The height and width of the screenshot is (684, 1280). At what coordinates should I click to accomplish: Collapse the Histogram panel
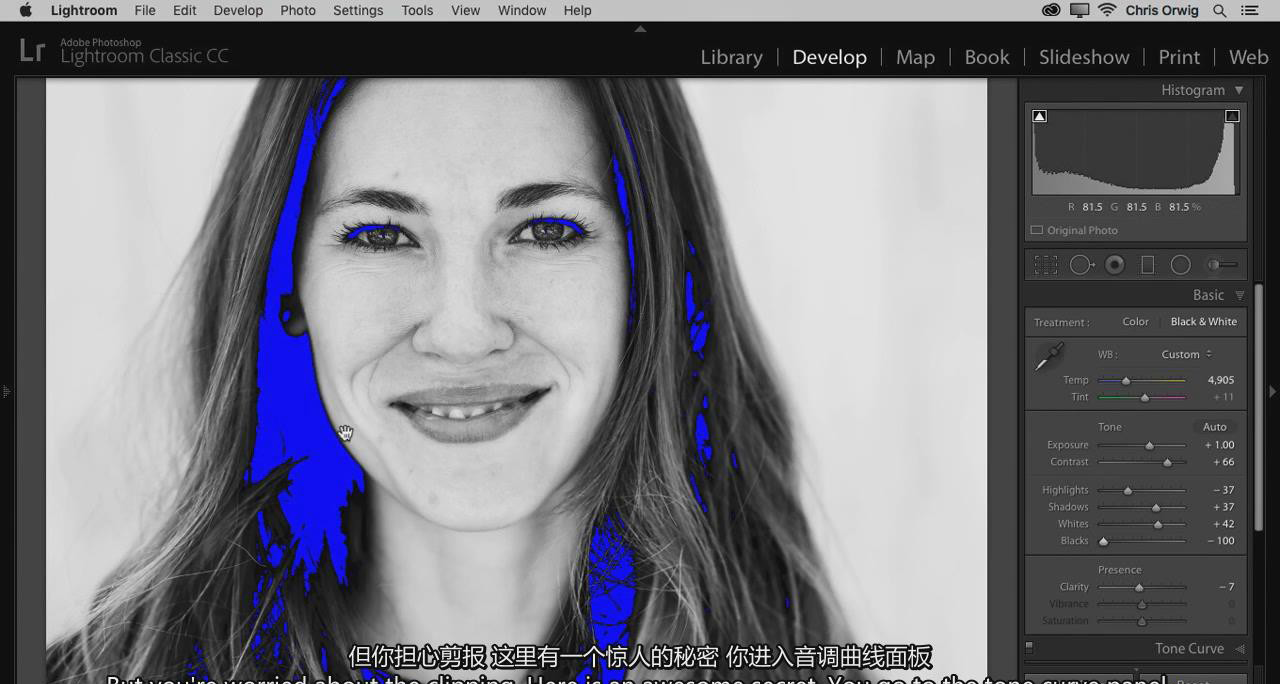[1239, 90]
